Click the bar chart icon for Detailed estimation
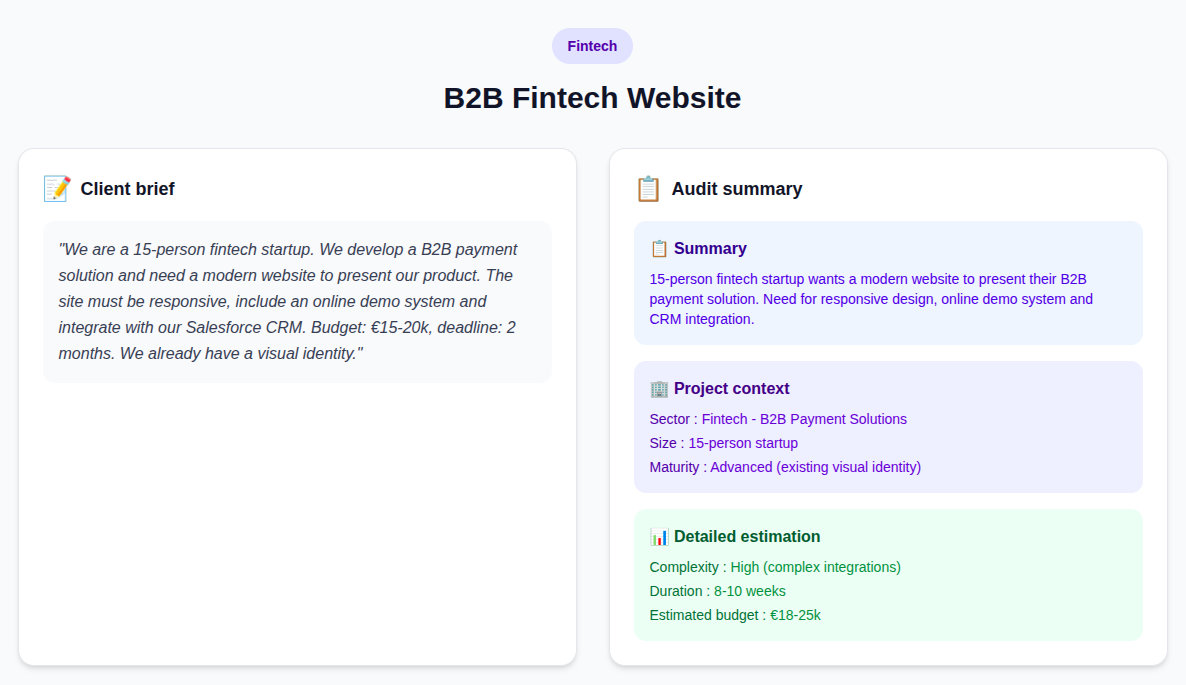This screenshot has height=685, width=1186. (x=659, y=537)
